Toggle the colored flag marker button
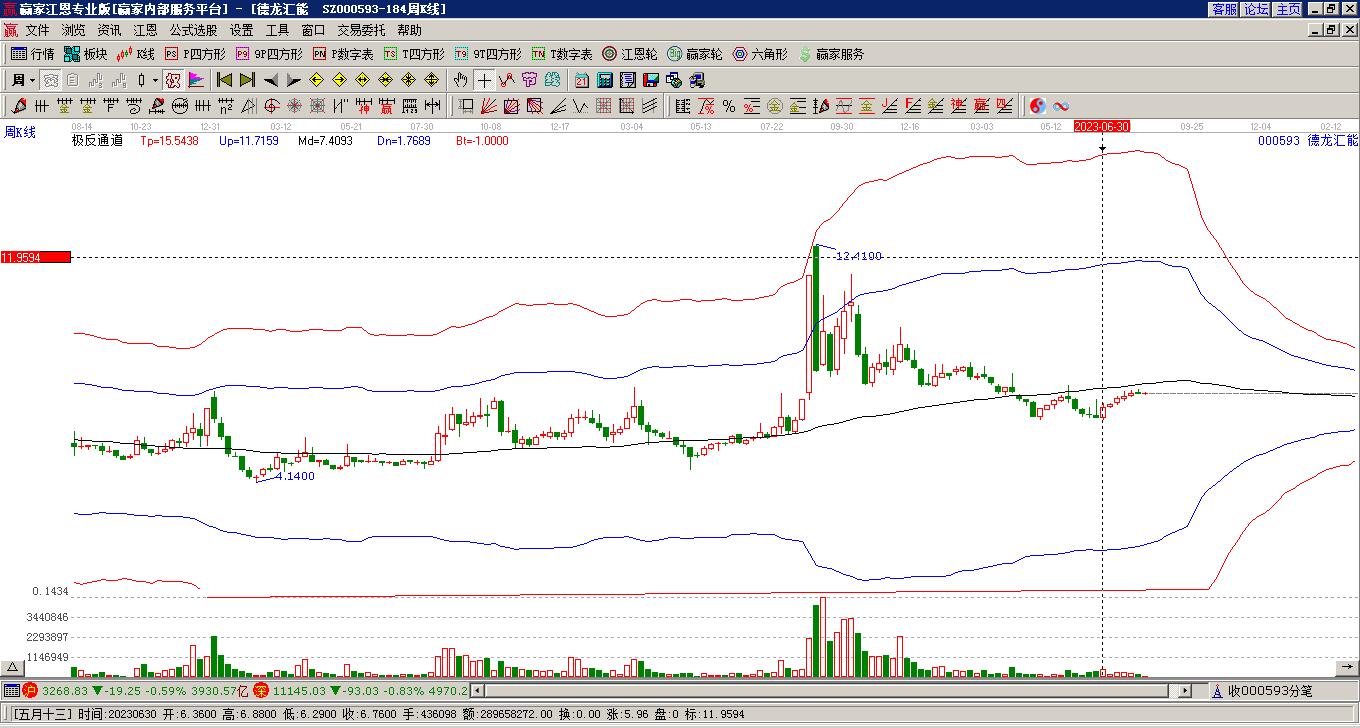The image size is (1360, 728). (x=196, y=80)
